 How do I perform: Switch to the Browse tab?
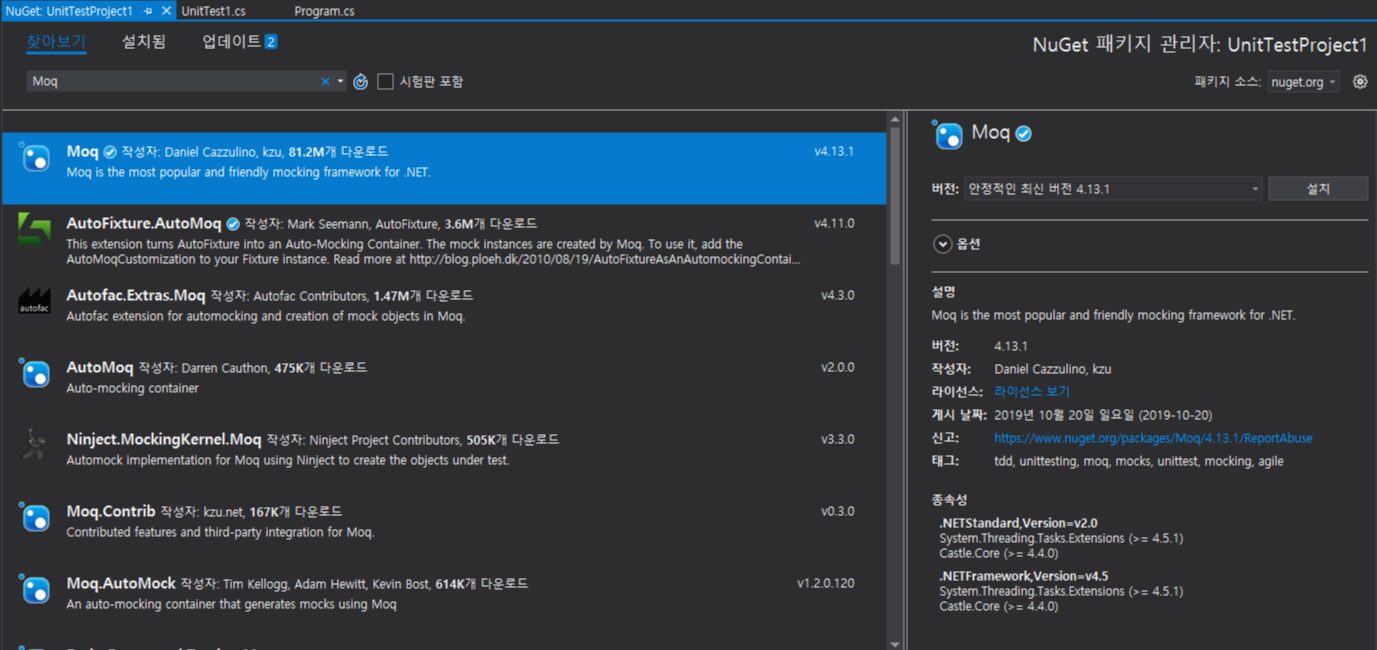[x=56, y=42]
